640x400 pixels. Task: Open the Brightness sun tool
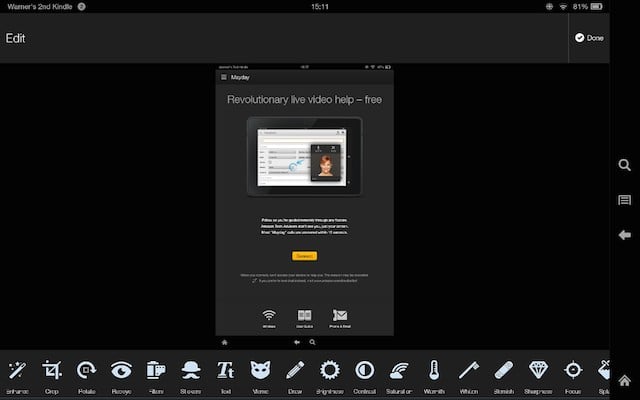point(330,377)
